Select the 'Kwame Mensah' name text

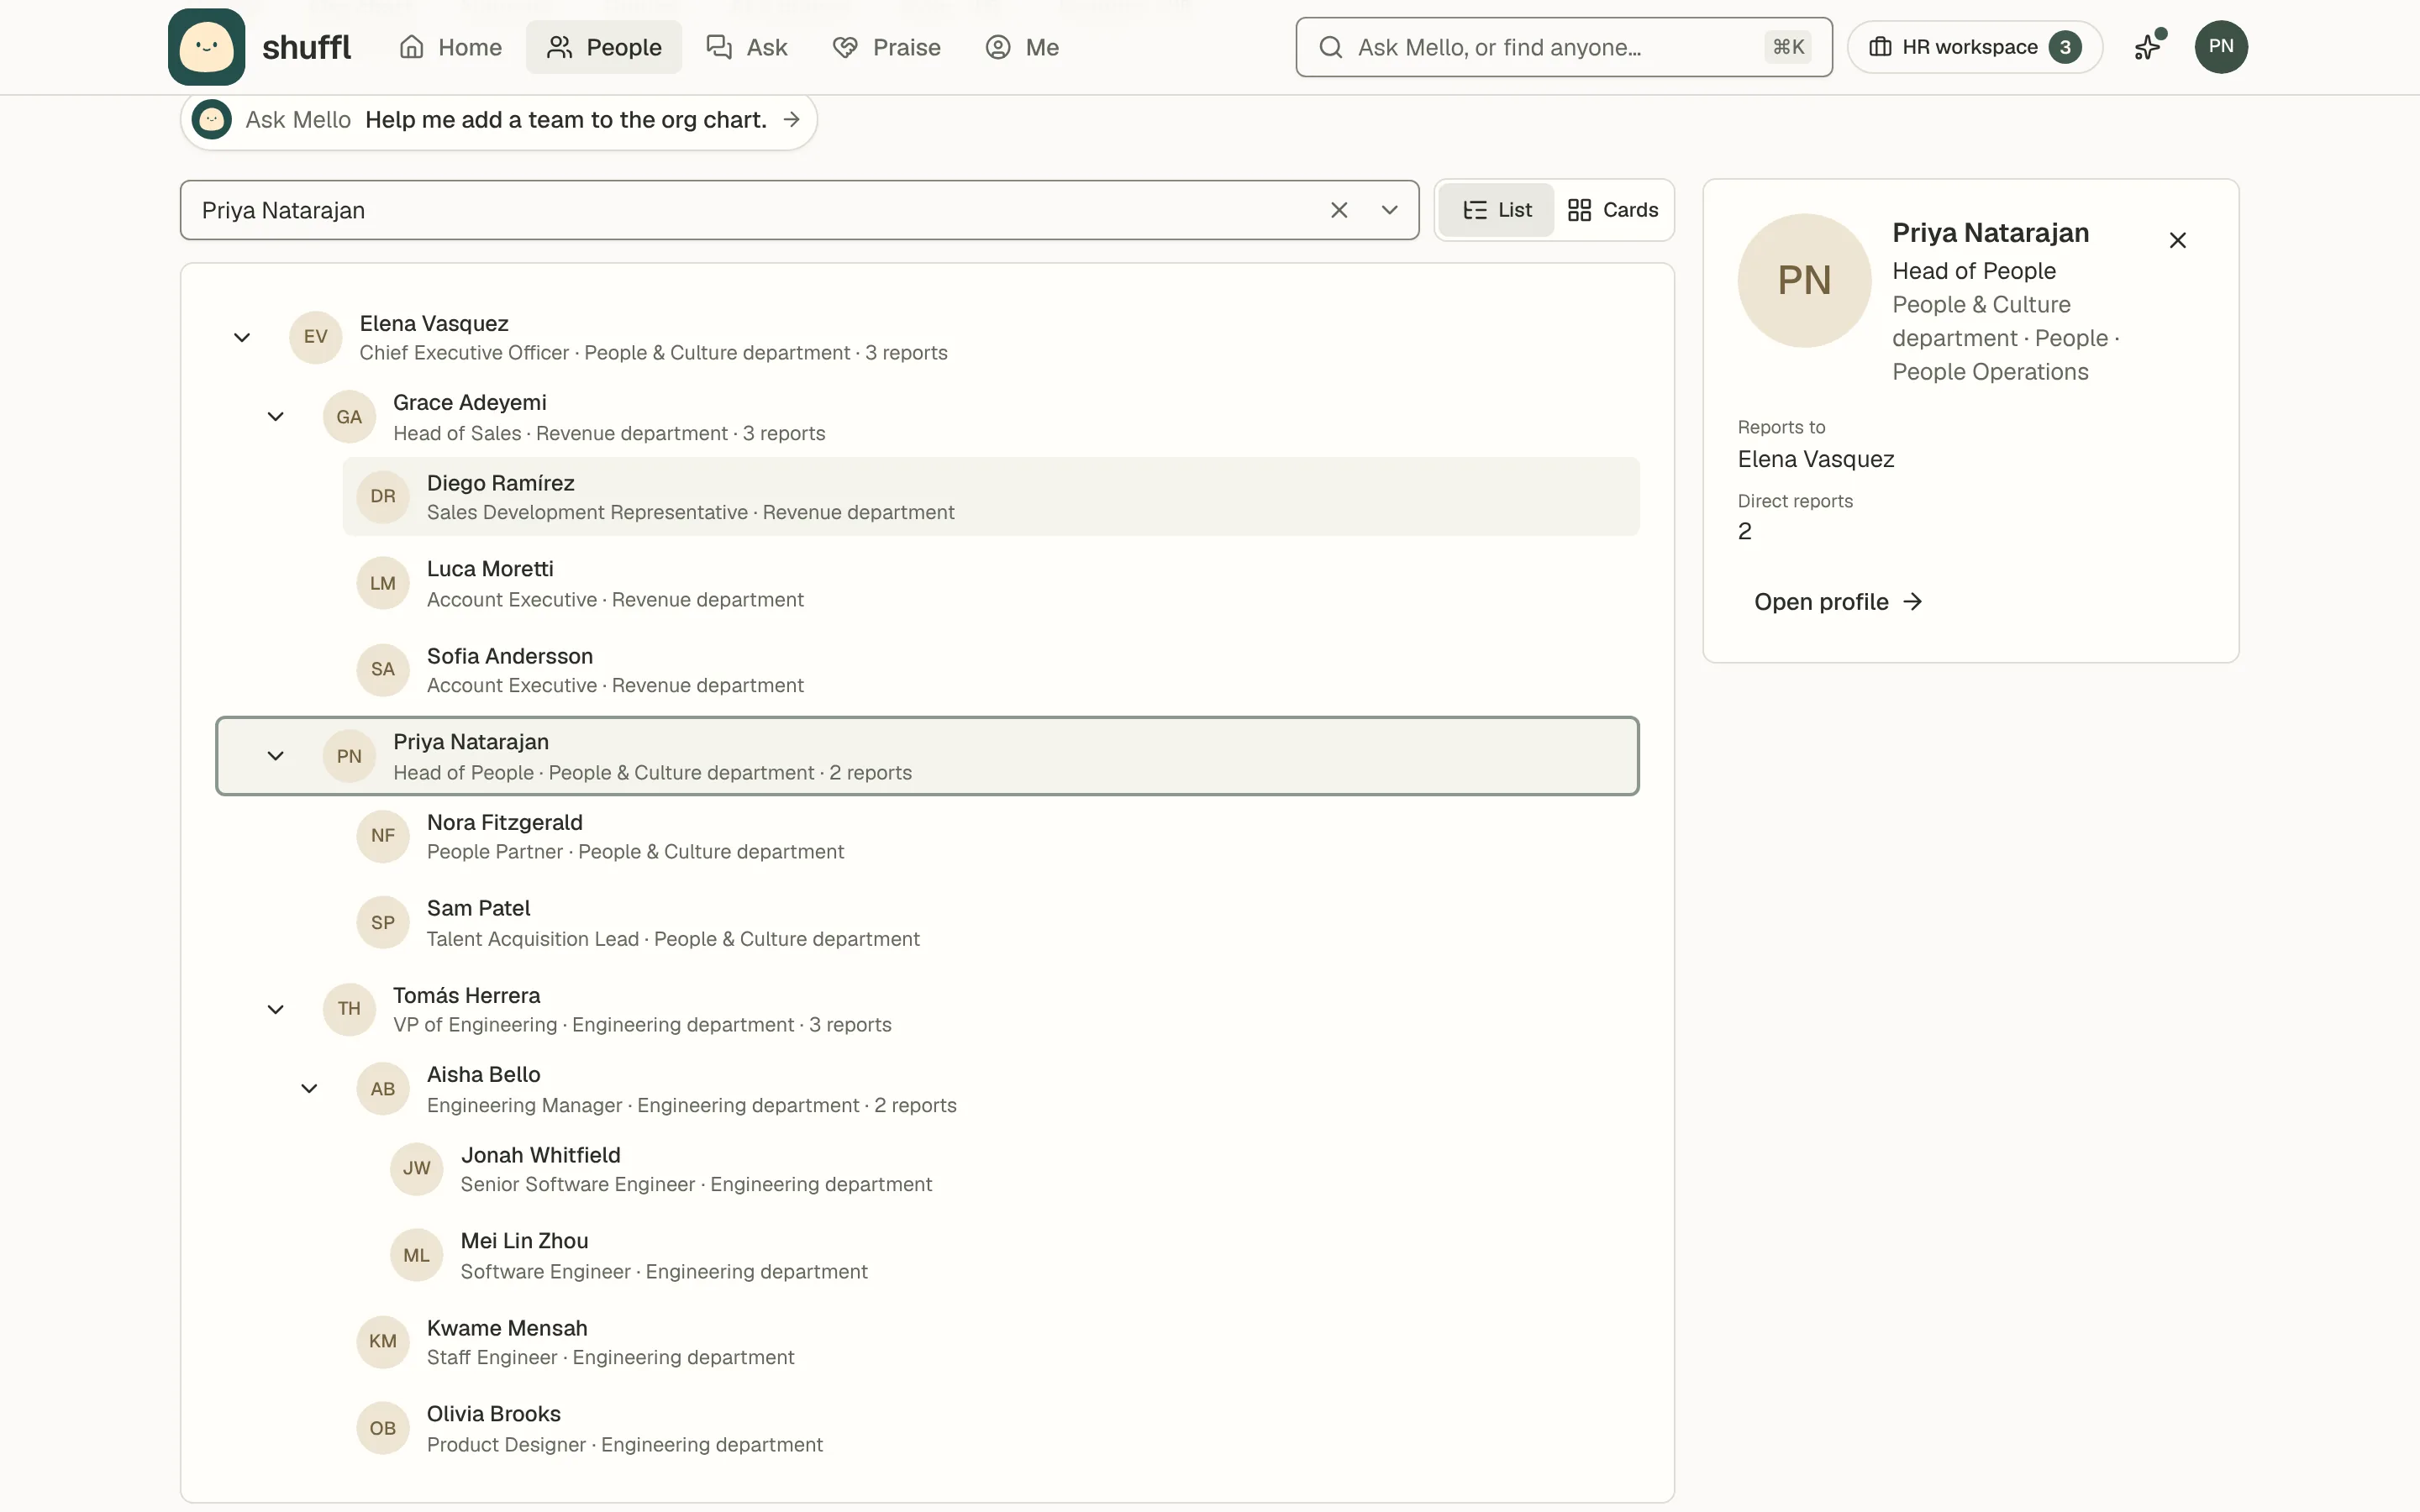point(507,1328)
